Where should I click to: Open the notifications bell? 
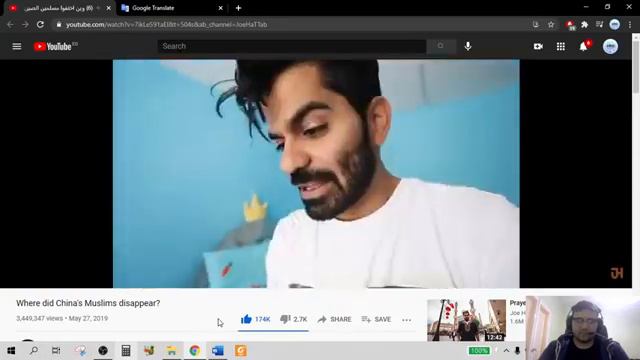pos(584,47)
